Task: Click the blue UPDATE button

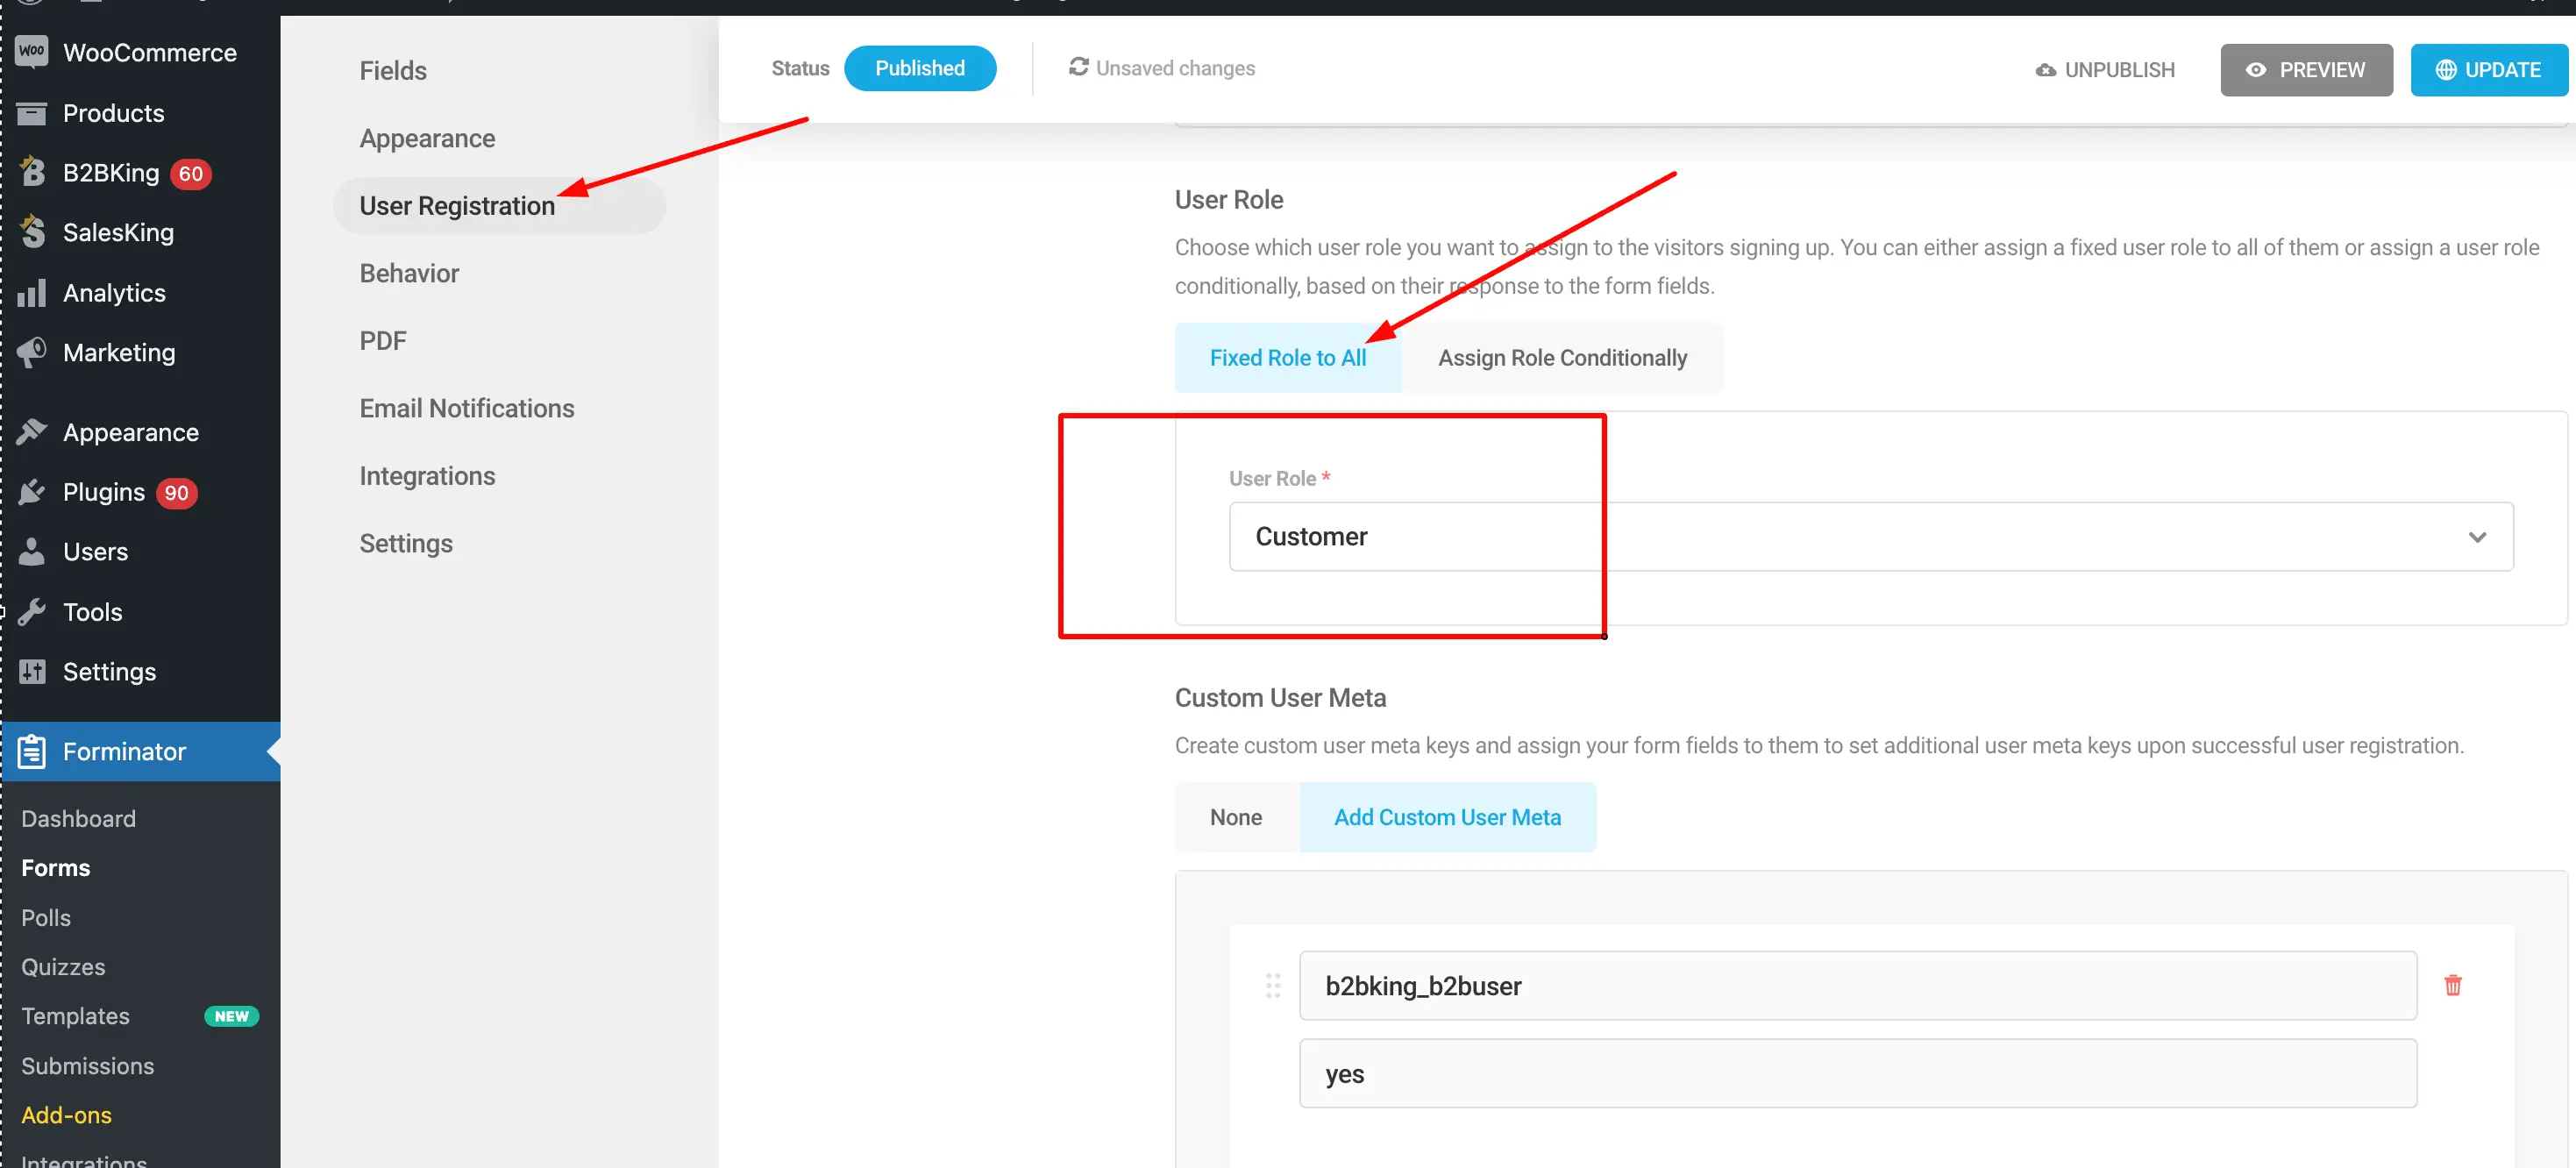Action: pos(2488,70)
